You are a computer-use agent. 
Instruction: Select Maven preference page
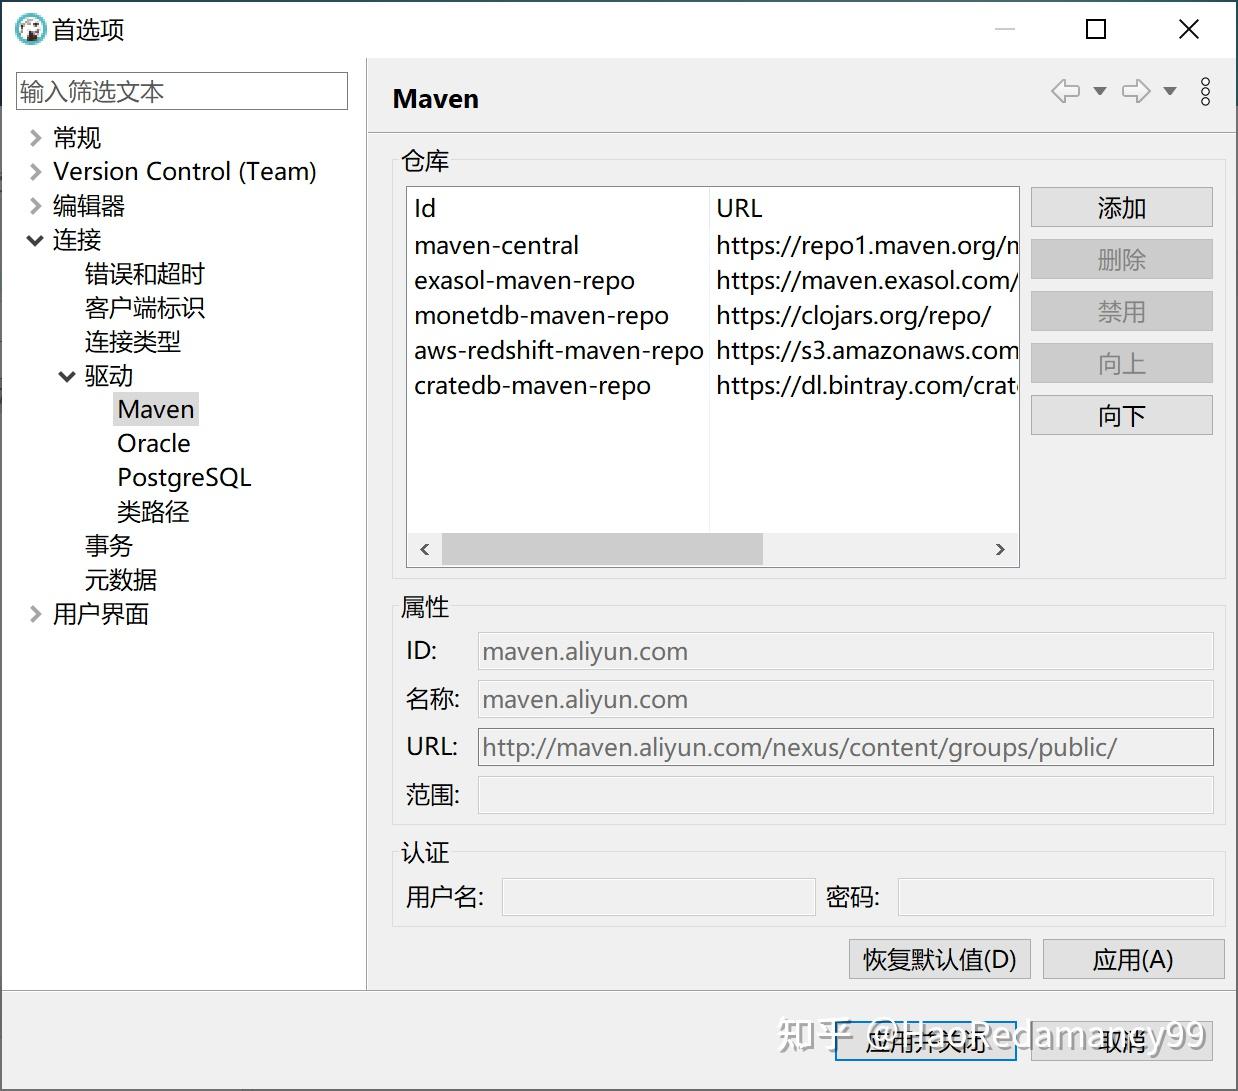pos(156,410)
